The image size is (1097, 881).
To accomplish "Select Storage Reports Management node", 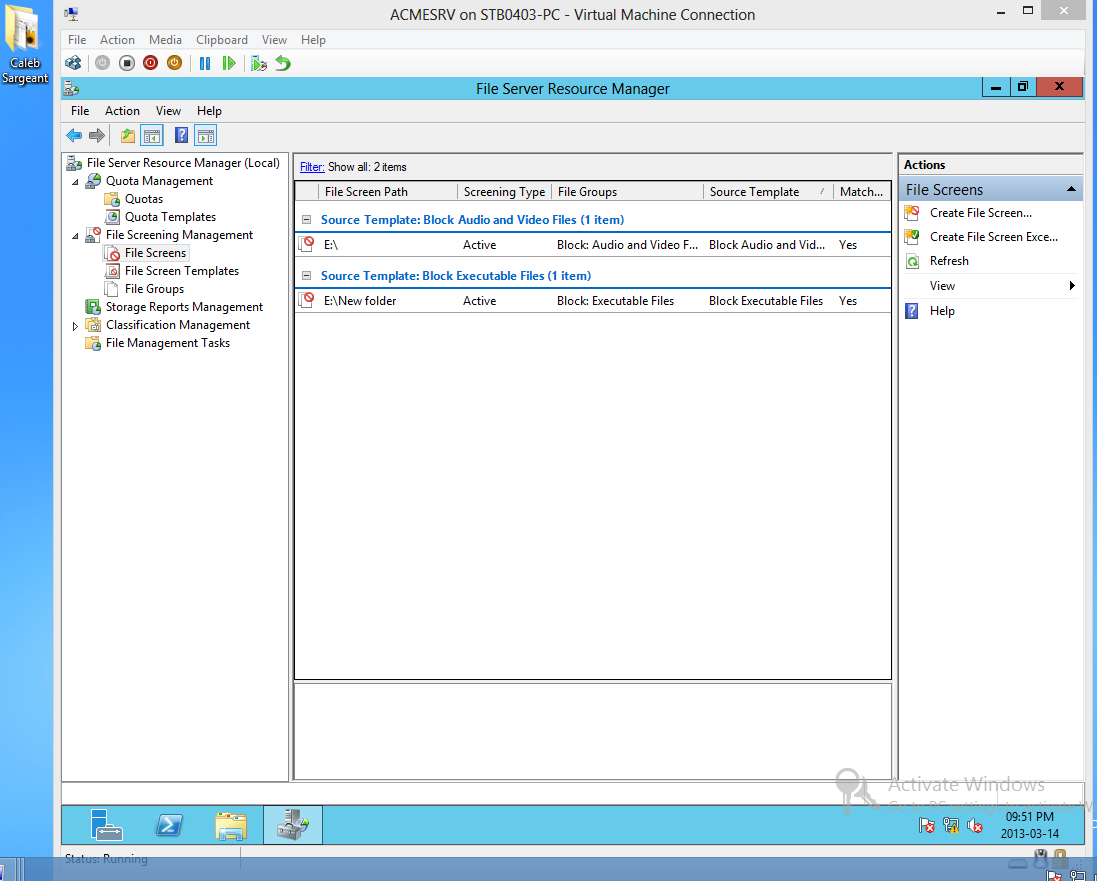I will (184, 306).
